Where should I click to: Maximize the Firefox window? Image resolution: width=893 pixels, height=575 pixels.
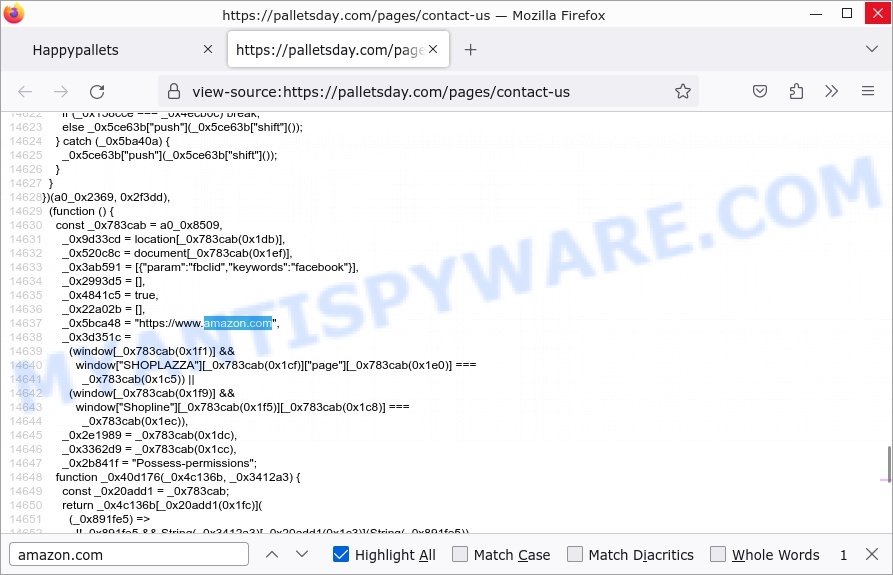(847, 14)
